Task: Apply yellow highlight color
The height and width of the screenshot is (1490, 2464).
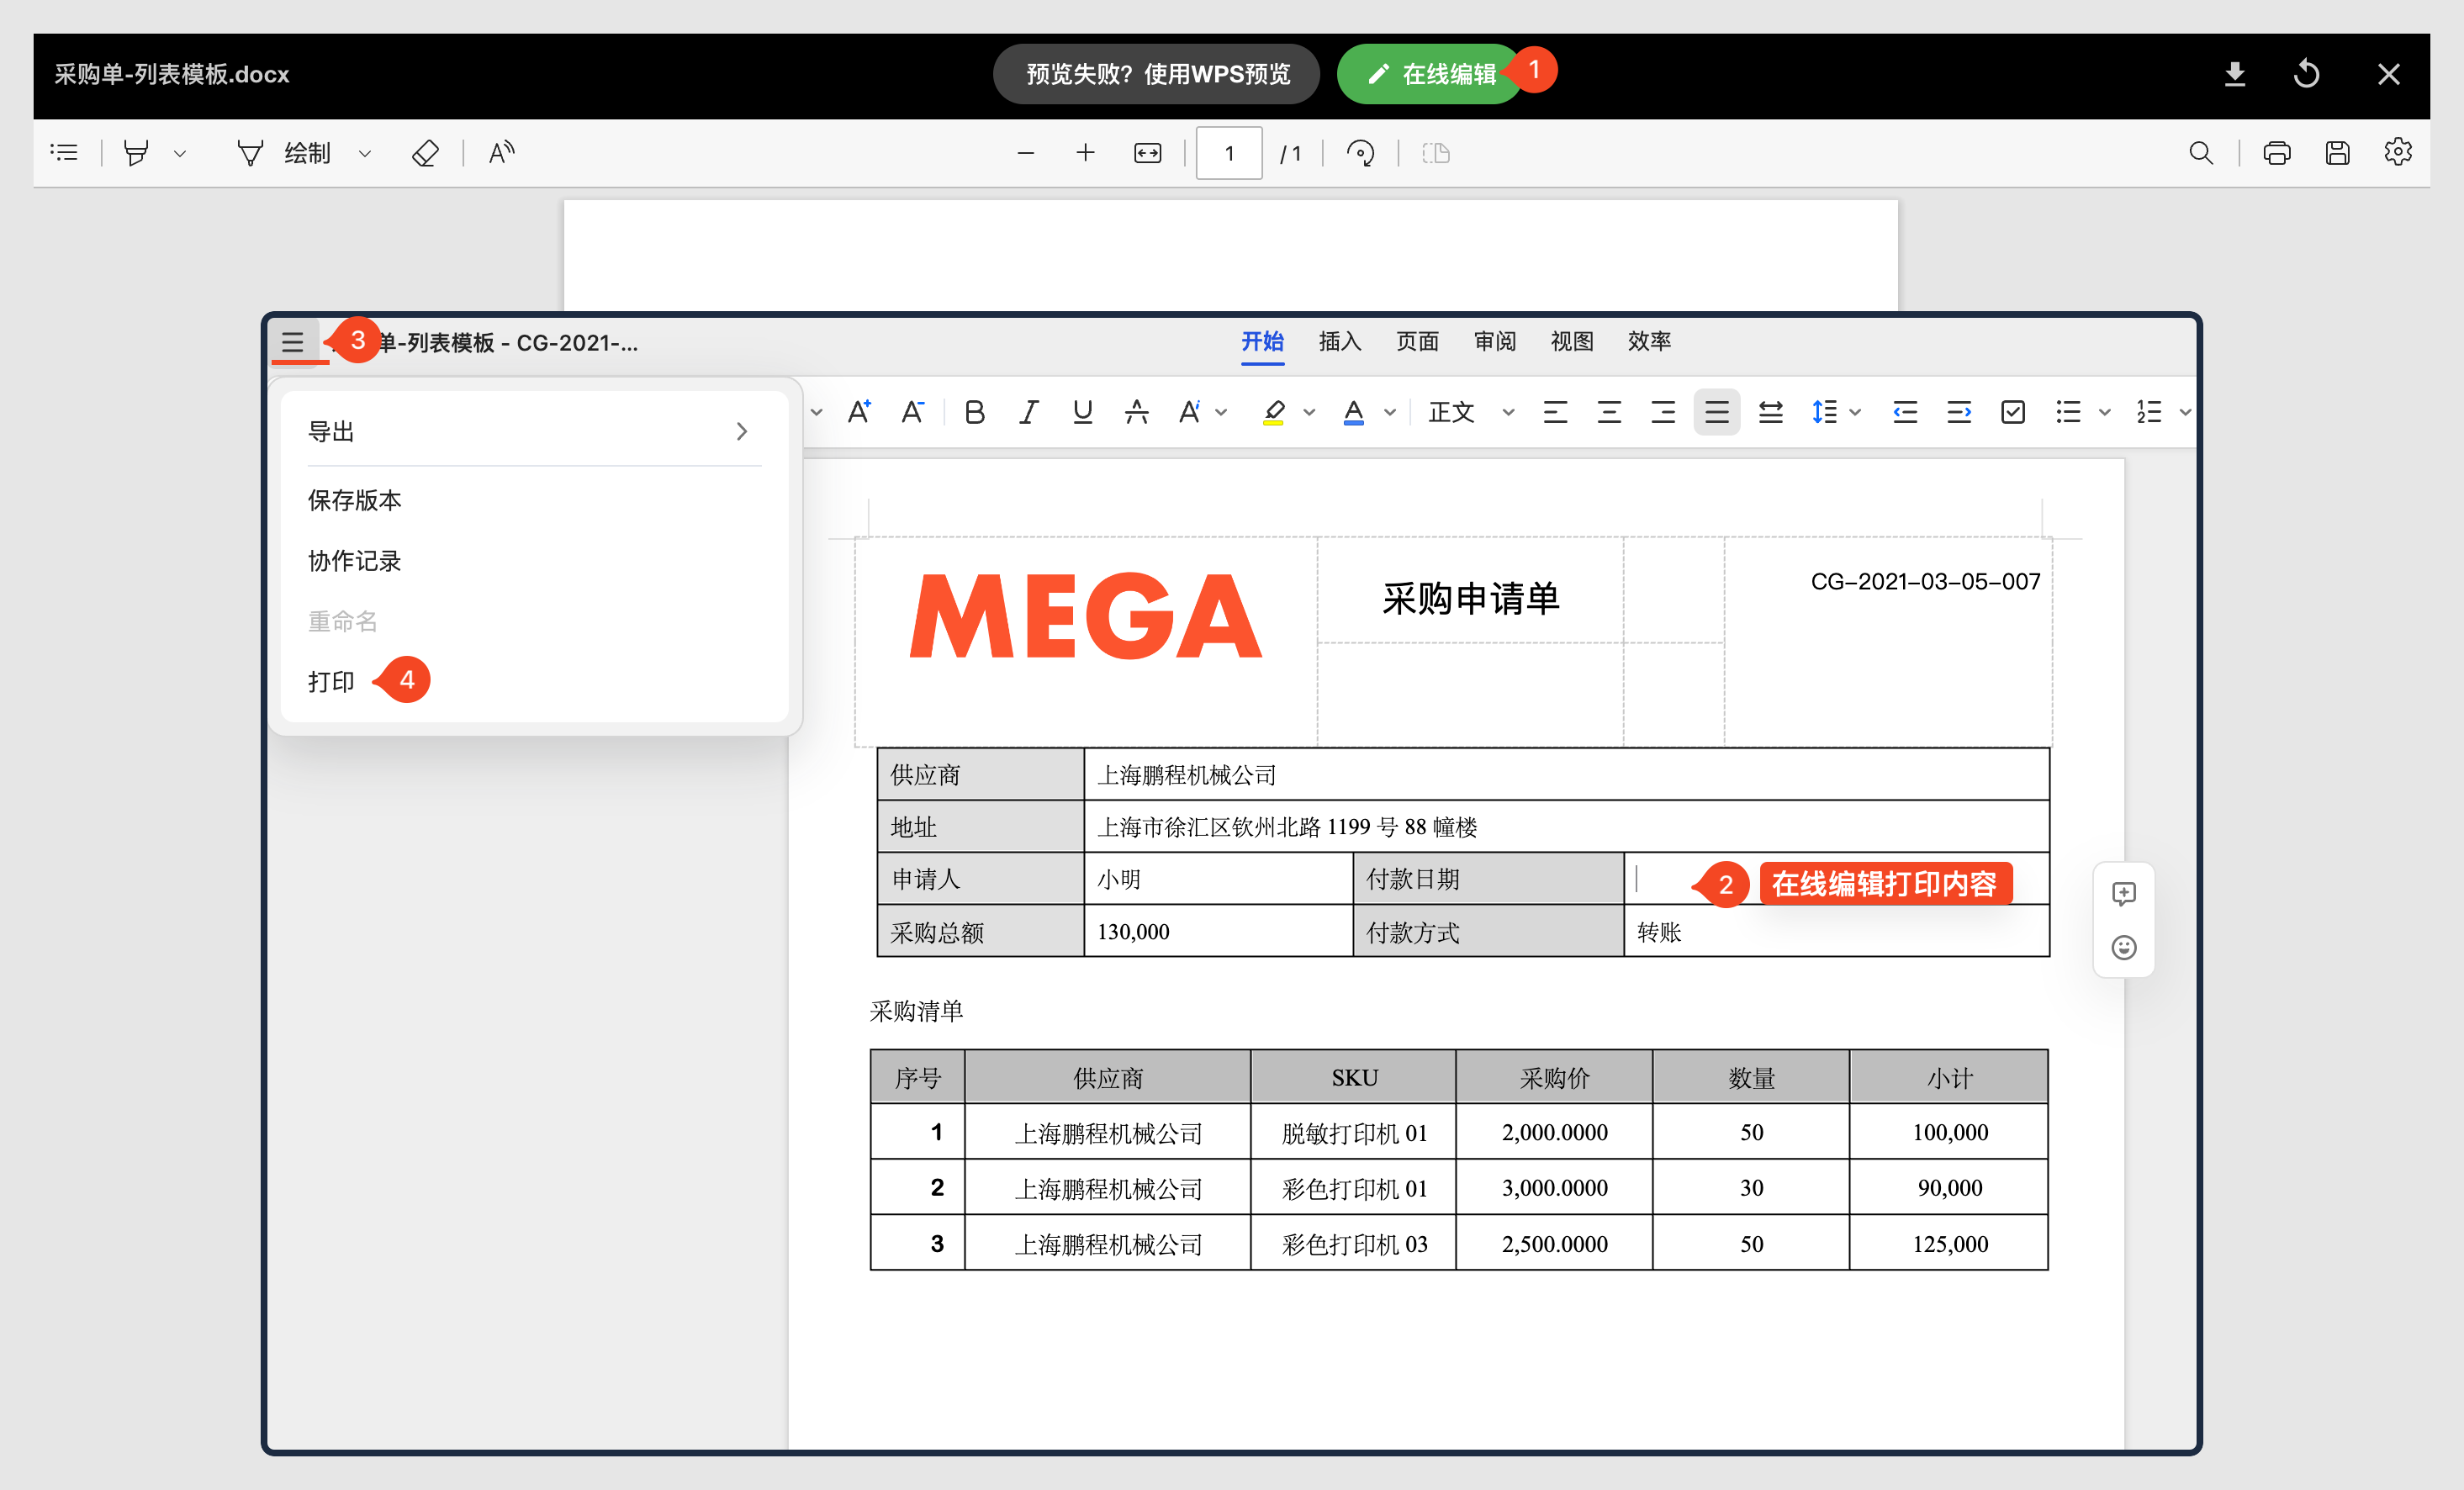Action: pos(1273,412)
